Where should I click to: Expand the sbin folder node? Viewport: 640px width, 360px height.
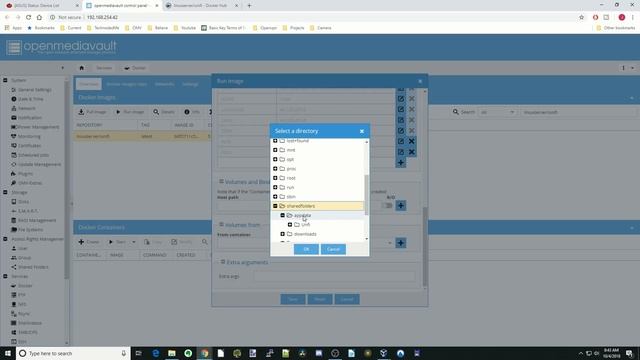[275, 197]
